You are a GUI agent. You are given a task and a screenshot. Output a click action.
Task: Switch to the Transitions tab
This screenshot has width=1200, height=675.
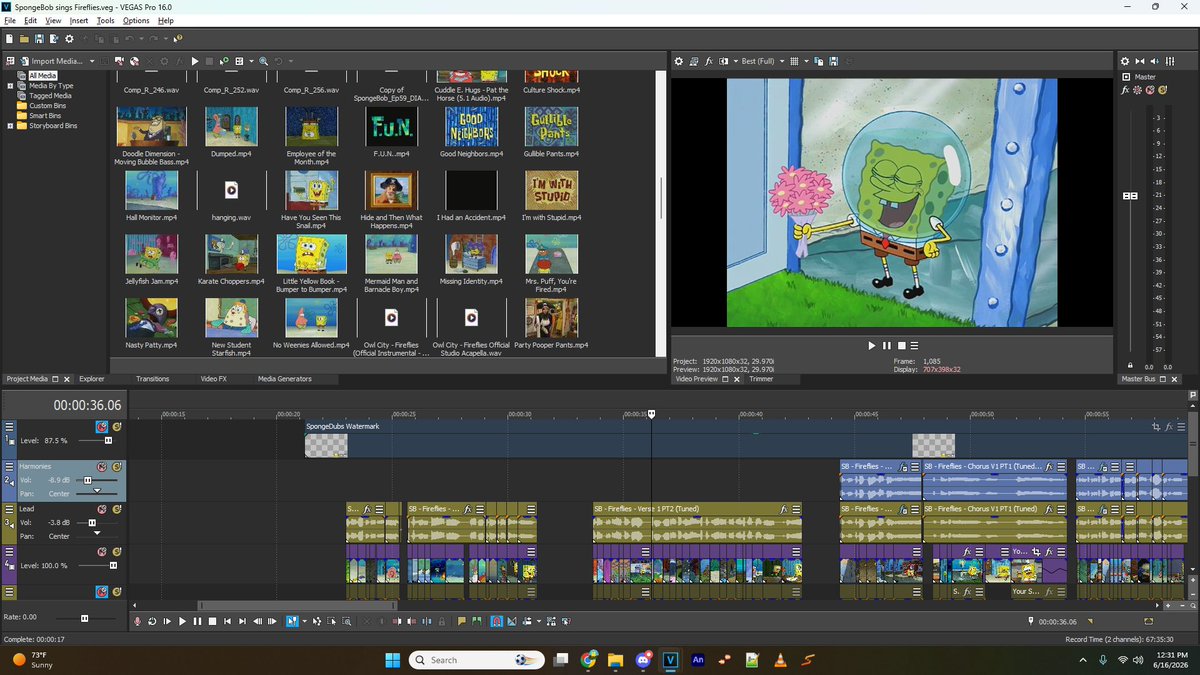pos(153,379)
